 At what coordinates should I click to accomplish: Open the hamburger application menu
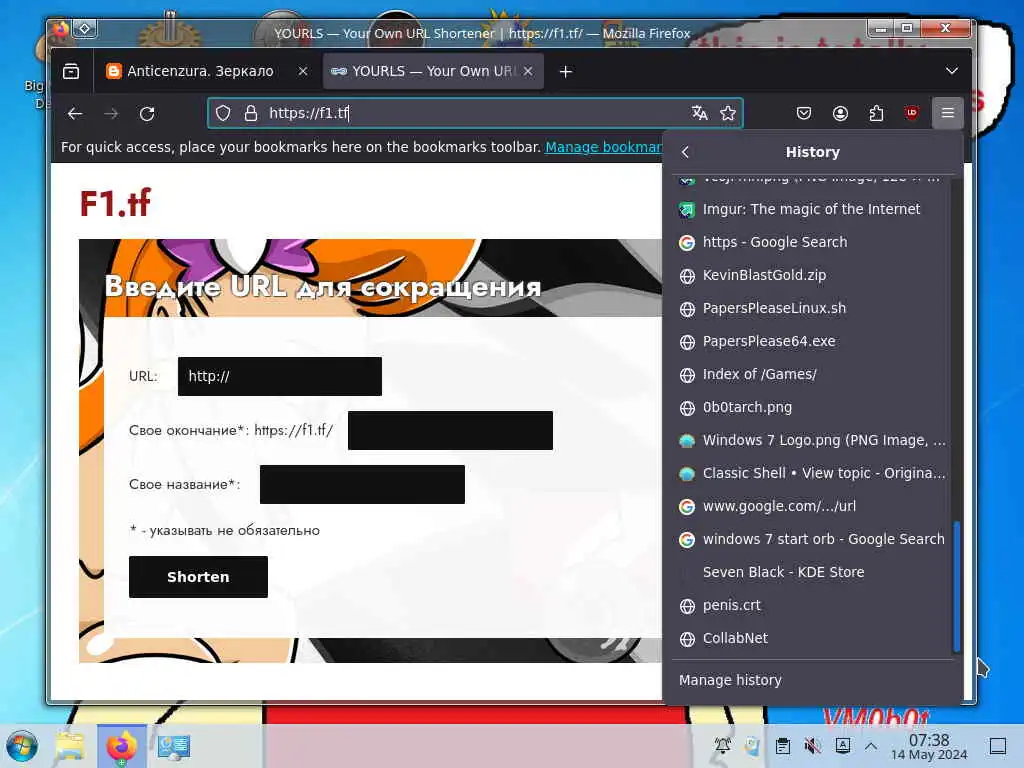point(948,113)
